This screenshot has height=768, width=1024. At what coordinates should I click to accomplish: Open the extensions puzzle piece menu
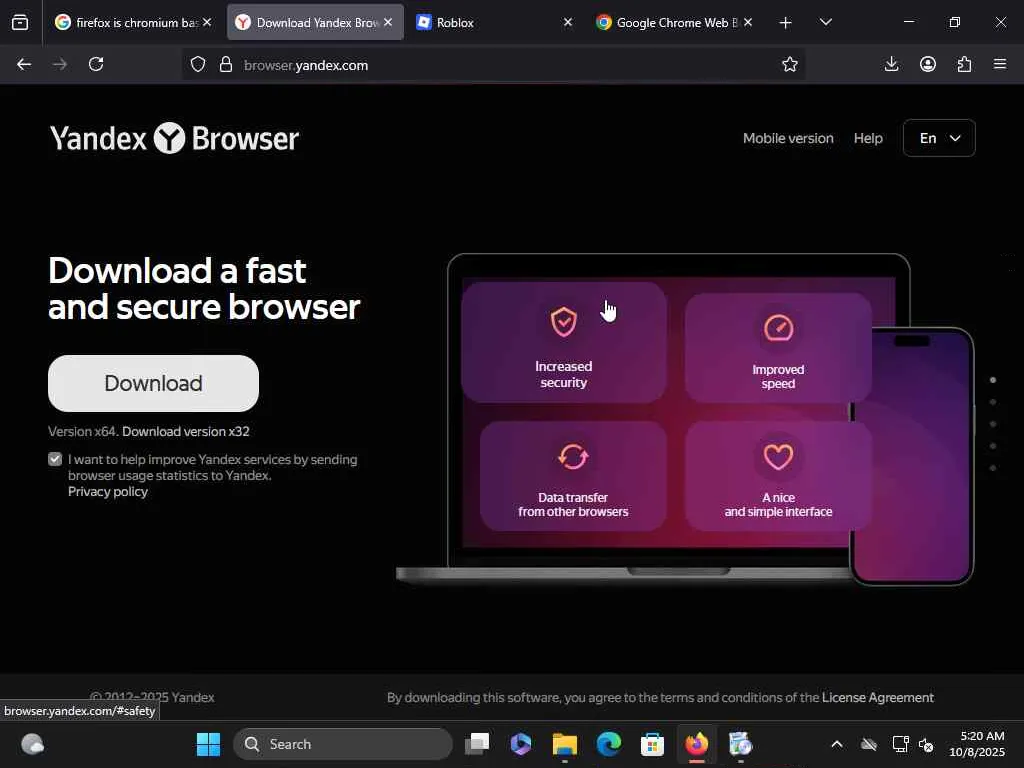click(x=964, y=64)
